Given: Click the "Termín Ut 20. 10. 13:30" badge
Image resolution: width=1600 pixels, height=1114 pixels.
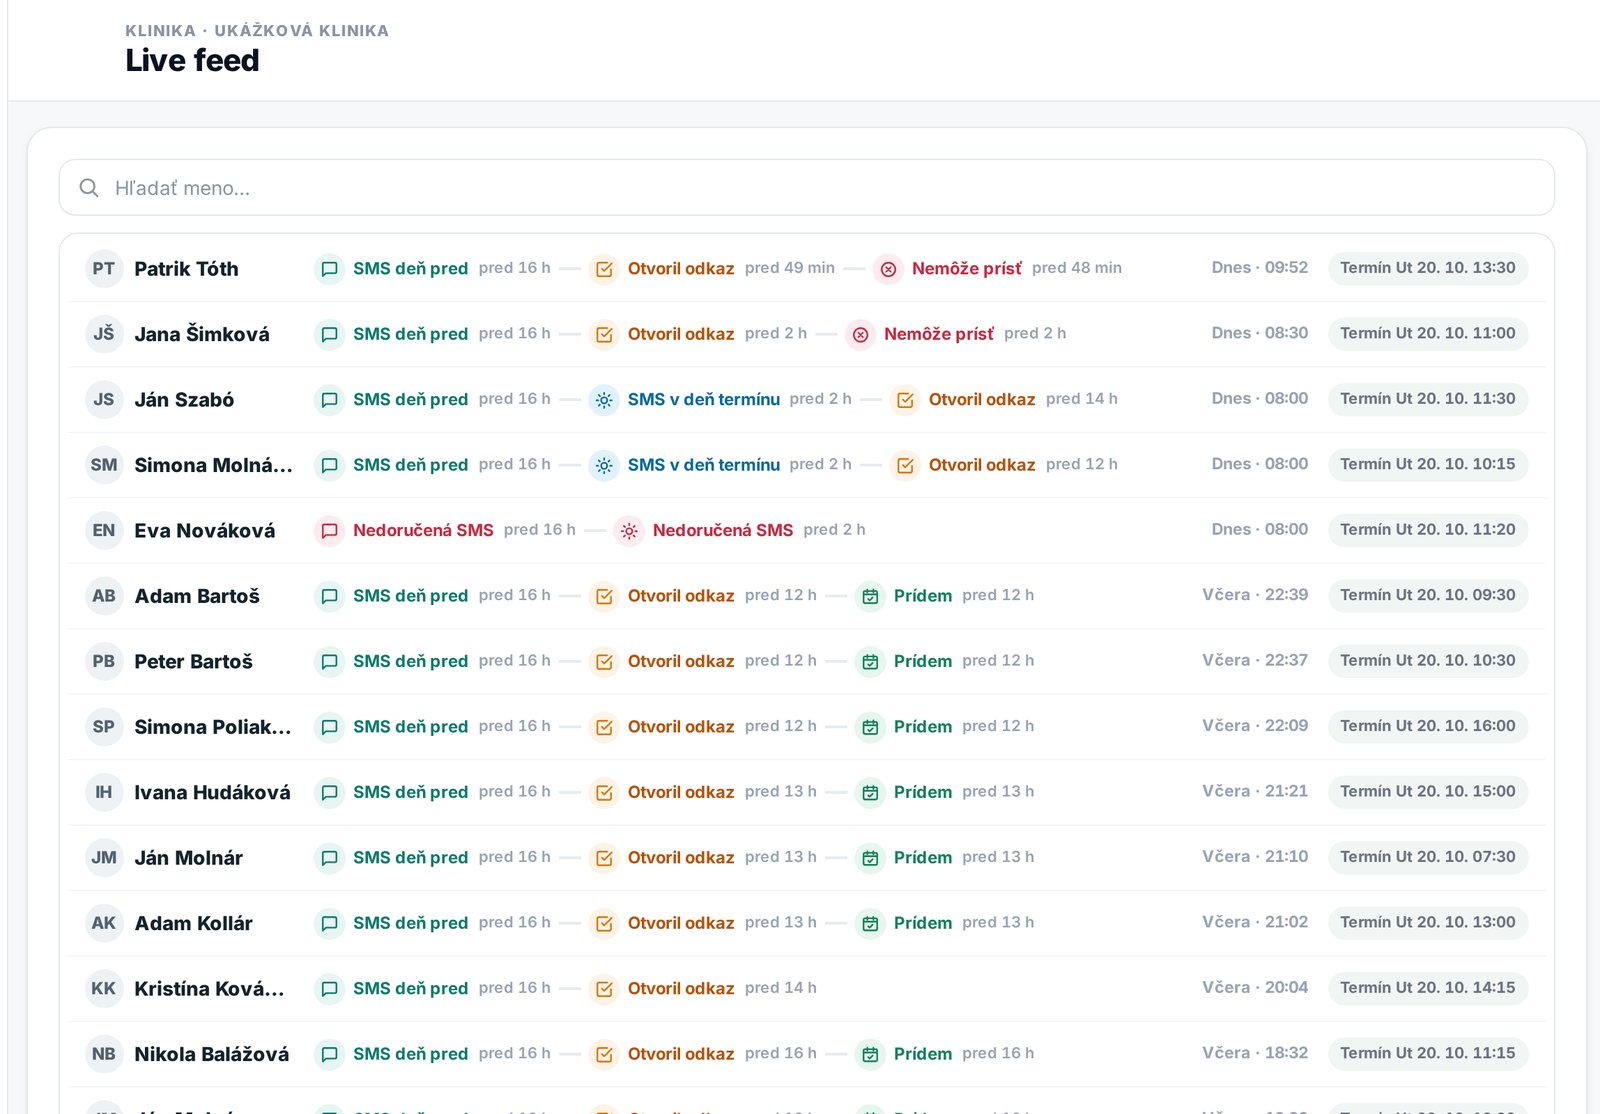Looking at the screenshot, I should [1428, 268].
